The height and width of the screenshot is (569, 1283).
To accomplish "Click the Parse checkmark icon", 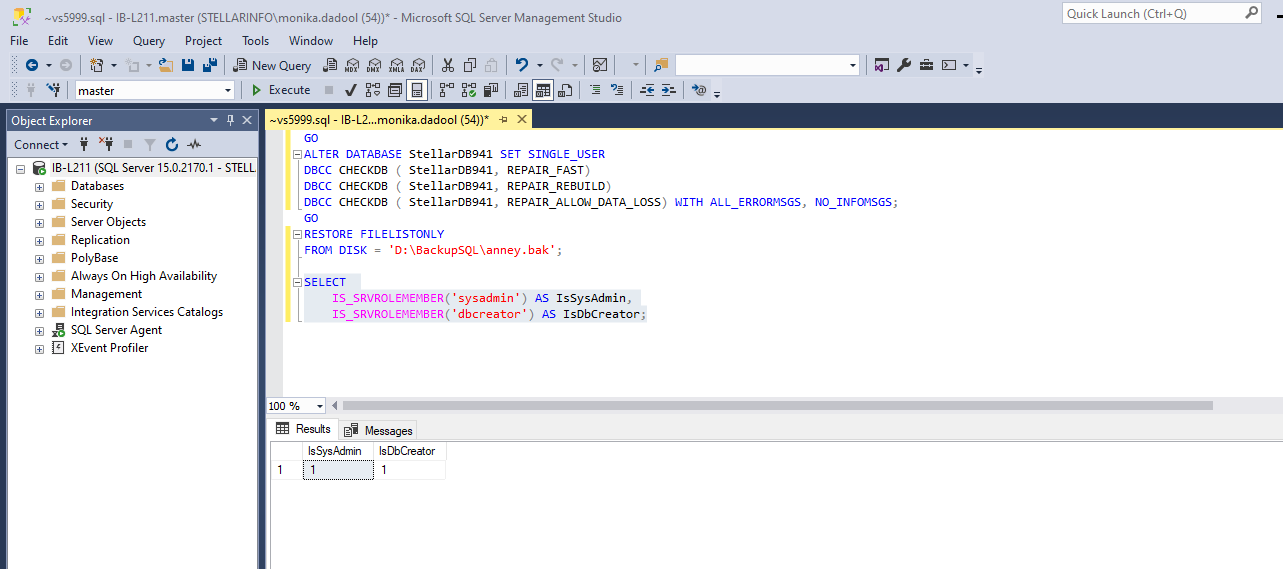I will click(x=351, y=90).
